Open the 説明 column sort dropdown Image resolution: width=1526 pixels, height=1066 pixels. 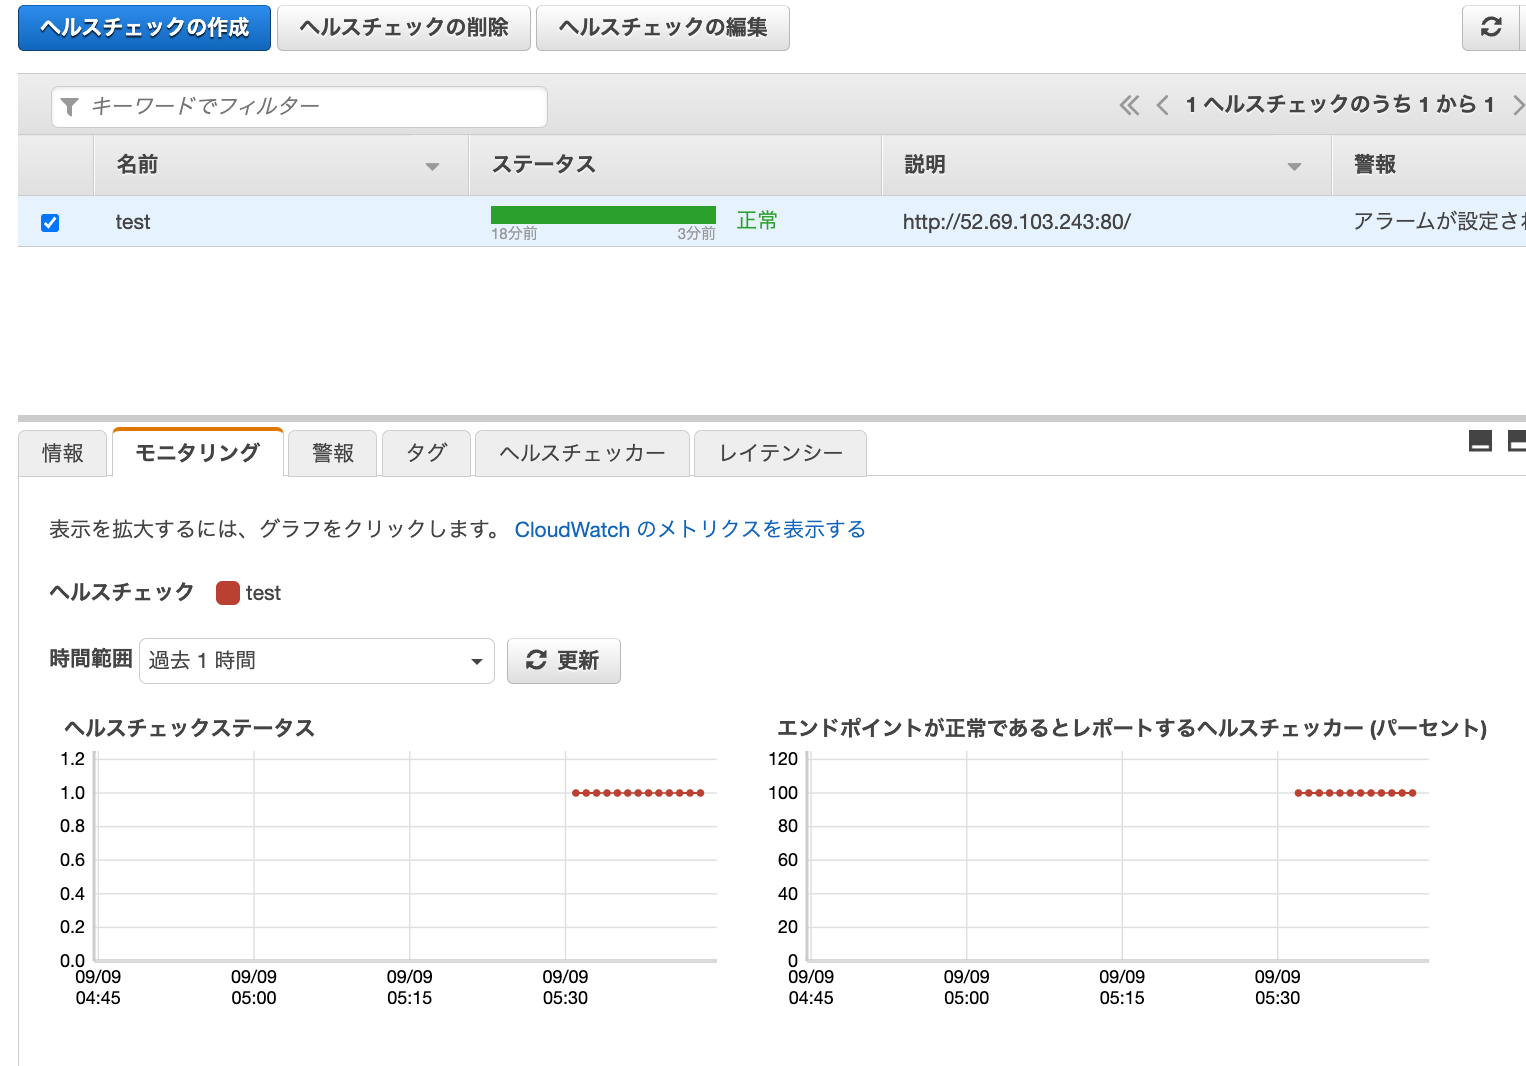coord(1296,165)
